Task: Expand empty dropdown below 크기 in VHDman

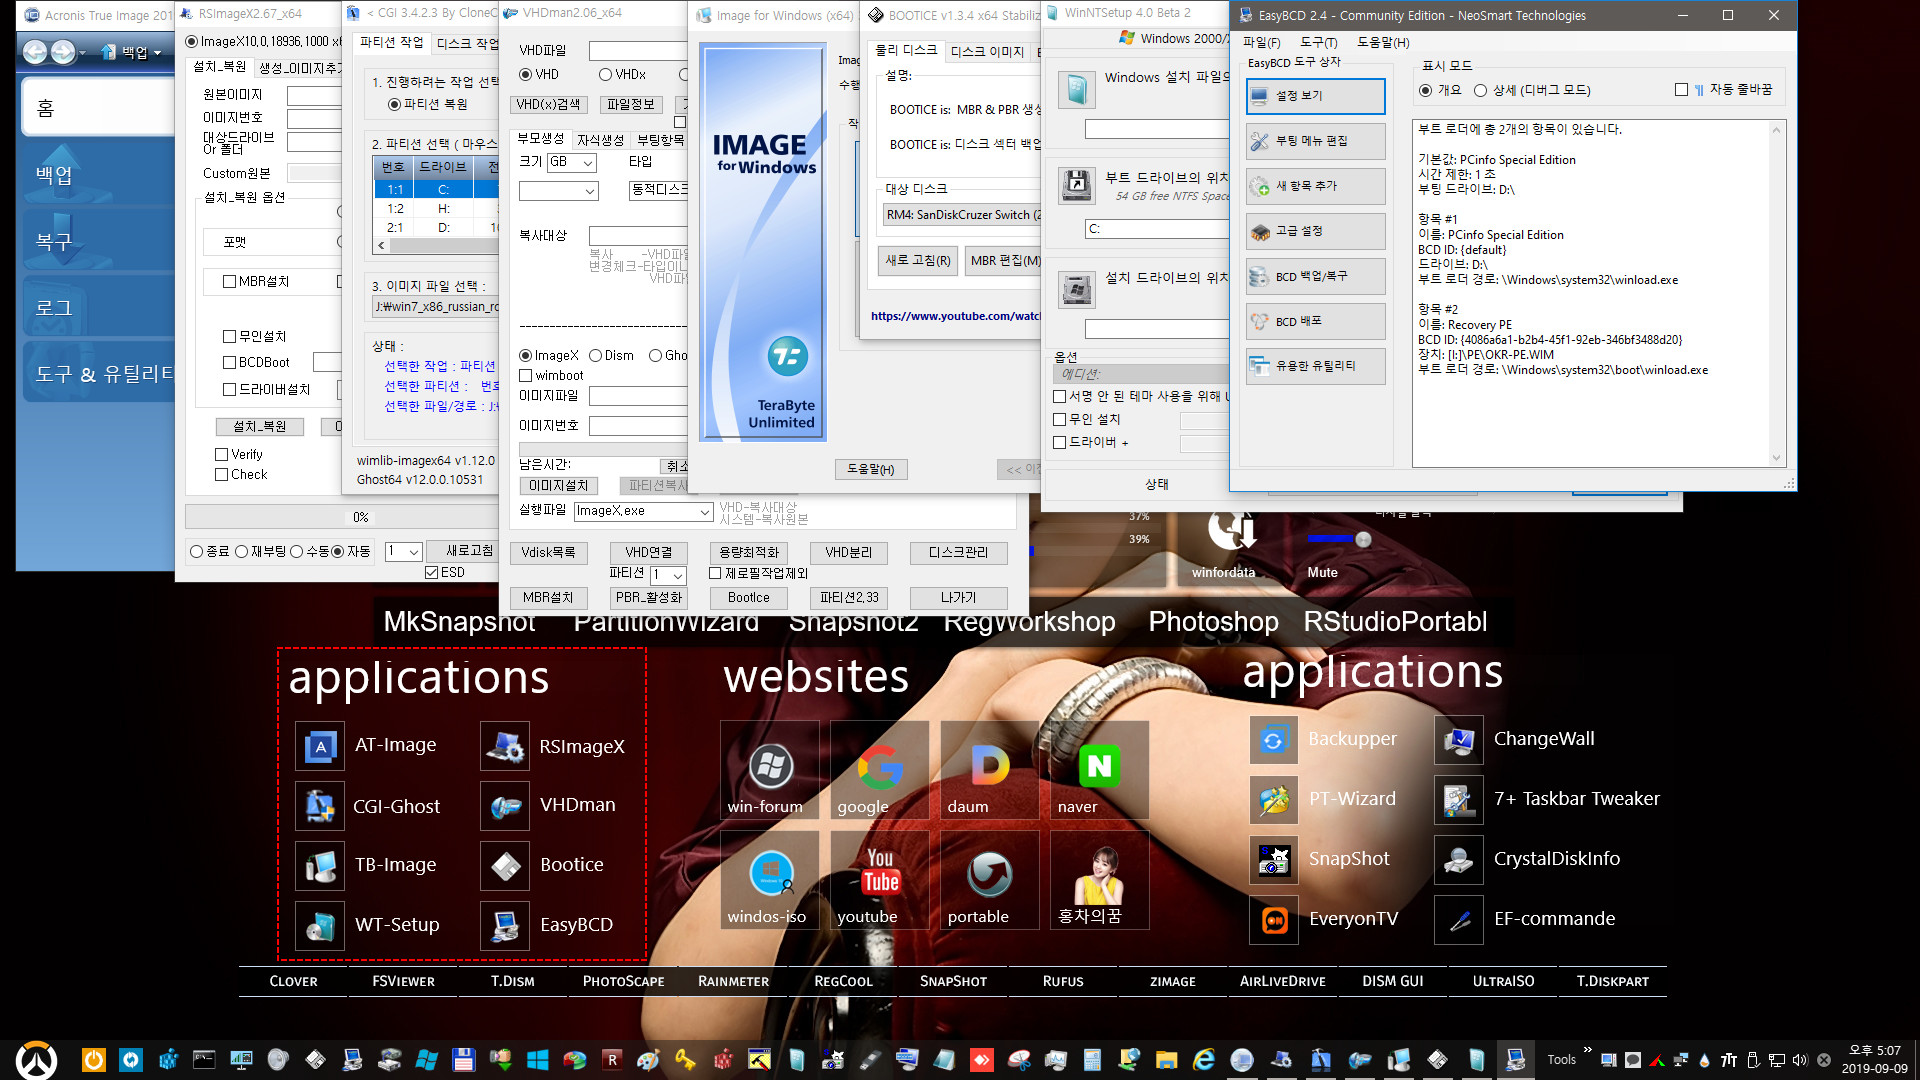Action: click(x=558, y=191)
